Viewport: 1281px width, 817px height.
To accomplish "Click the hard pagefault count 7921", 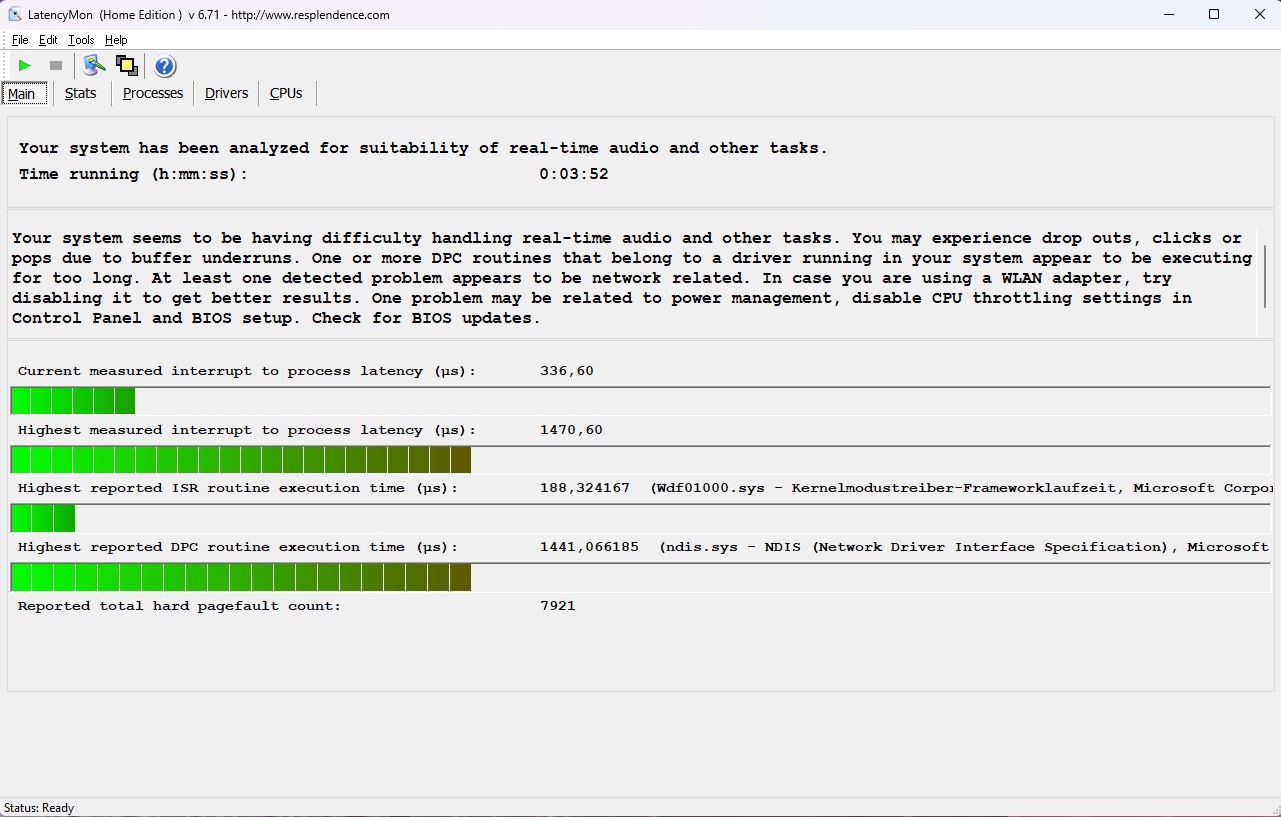I will click(x=558, y=606).
